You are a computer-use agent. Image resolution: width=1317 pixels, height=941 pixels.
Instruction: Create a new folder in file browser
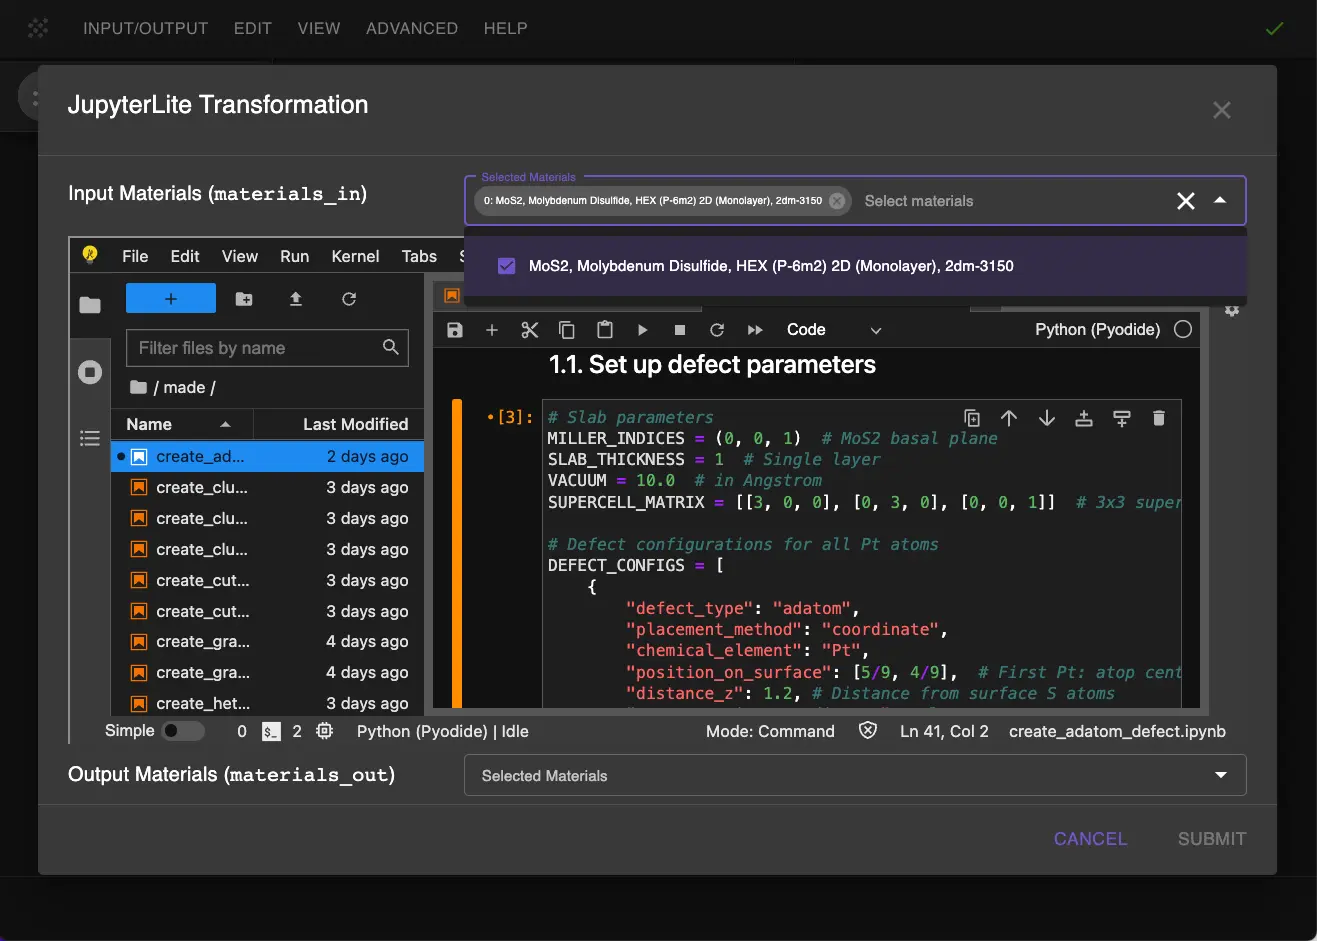244,299
